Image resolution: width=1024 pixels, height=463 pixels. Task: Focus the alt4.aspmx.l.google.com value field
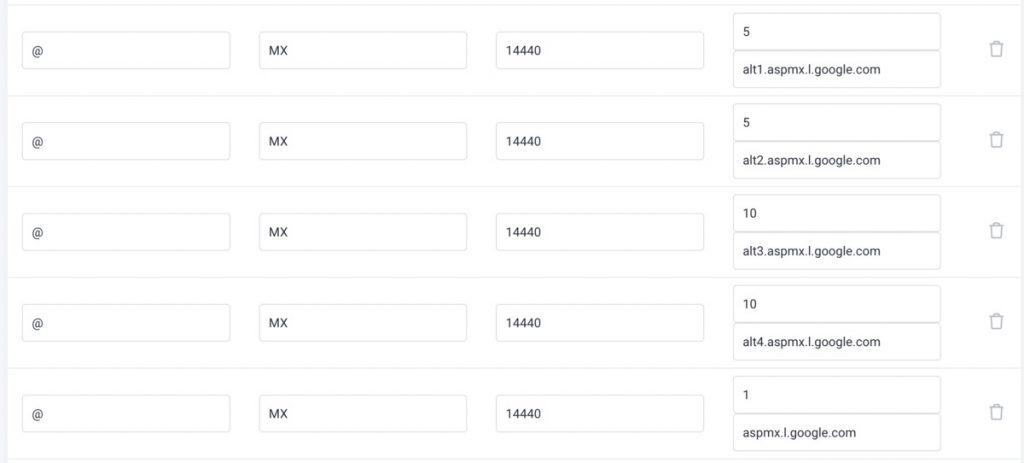pyautogui.click(x=837, y=342)
